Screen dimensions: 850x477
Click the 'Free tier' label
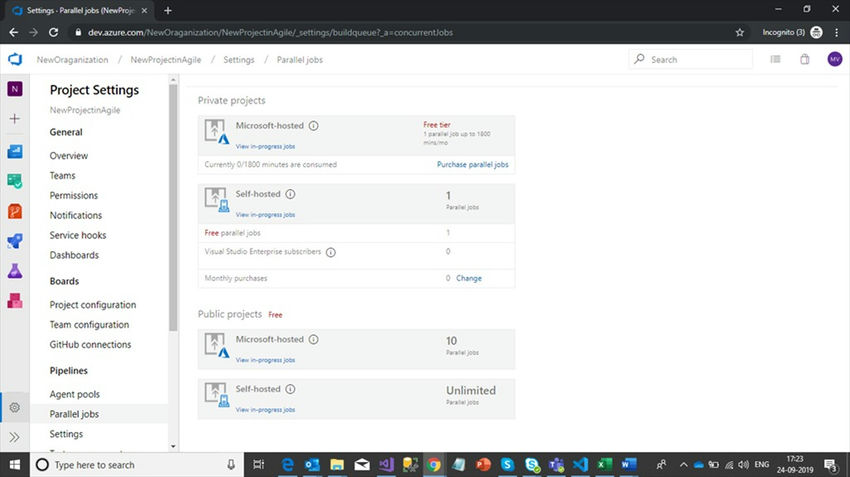coord(437,125)
